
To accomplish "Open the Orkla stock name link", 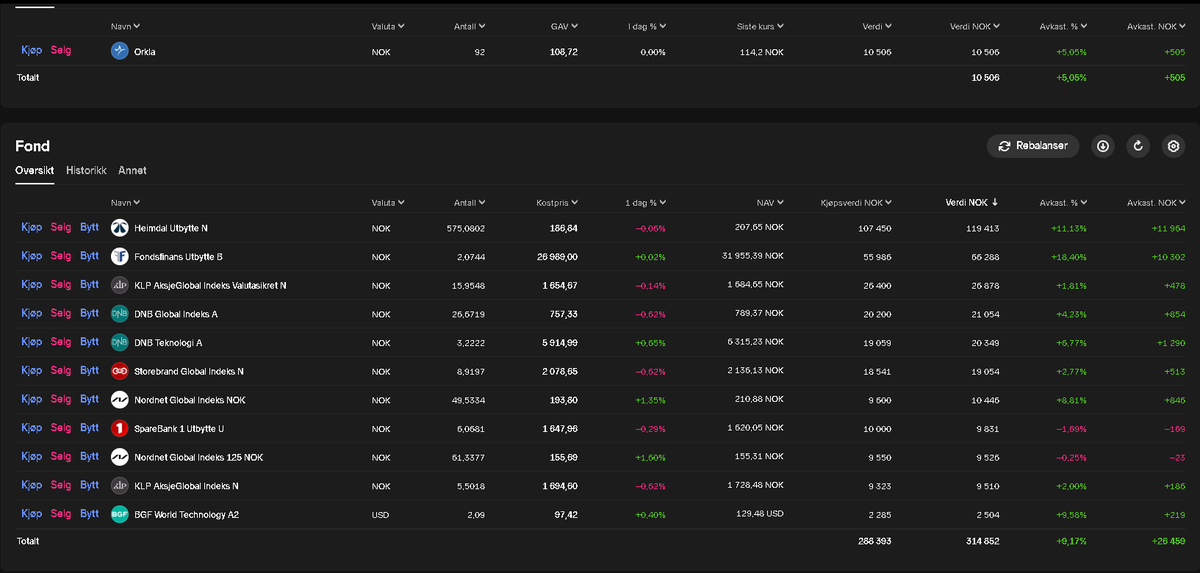I will click(145, 52).
